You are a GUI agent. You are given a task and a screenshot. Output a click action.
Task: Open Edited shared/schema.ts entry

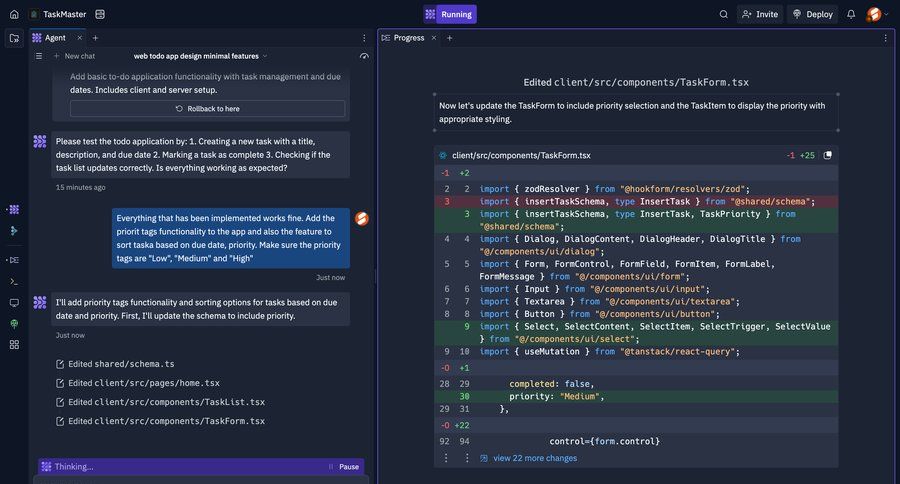[x=115, y=364]
